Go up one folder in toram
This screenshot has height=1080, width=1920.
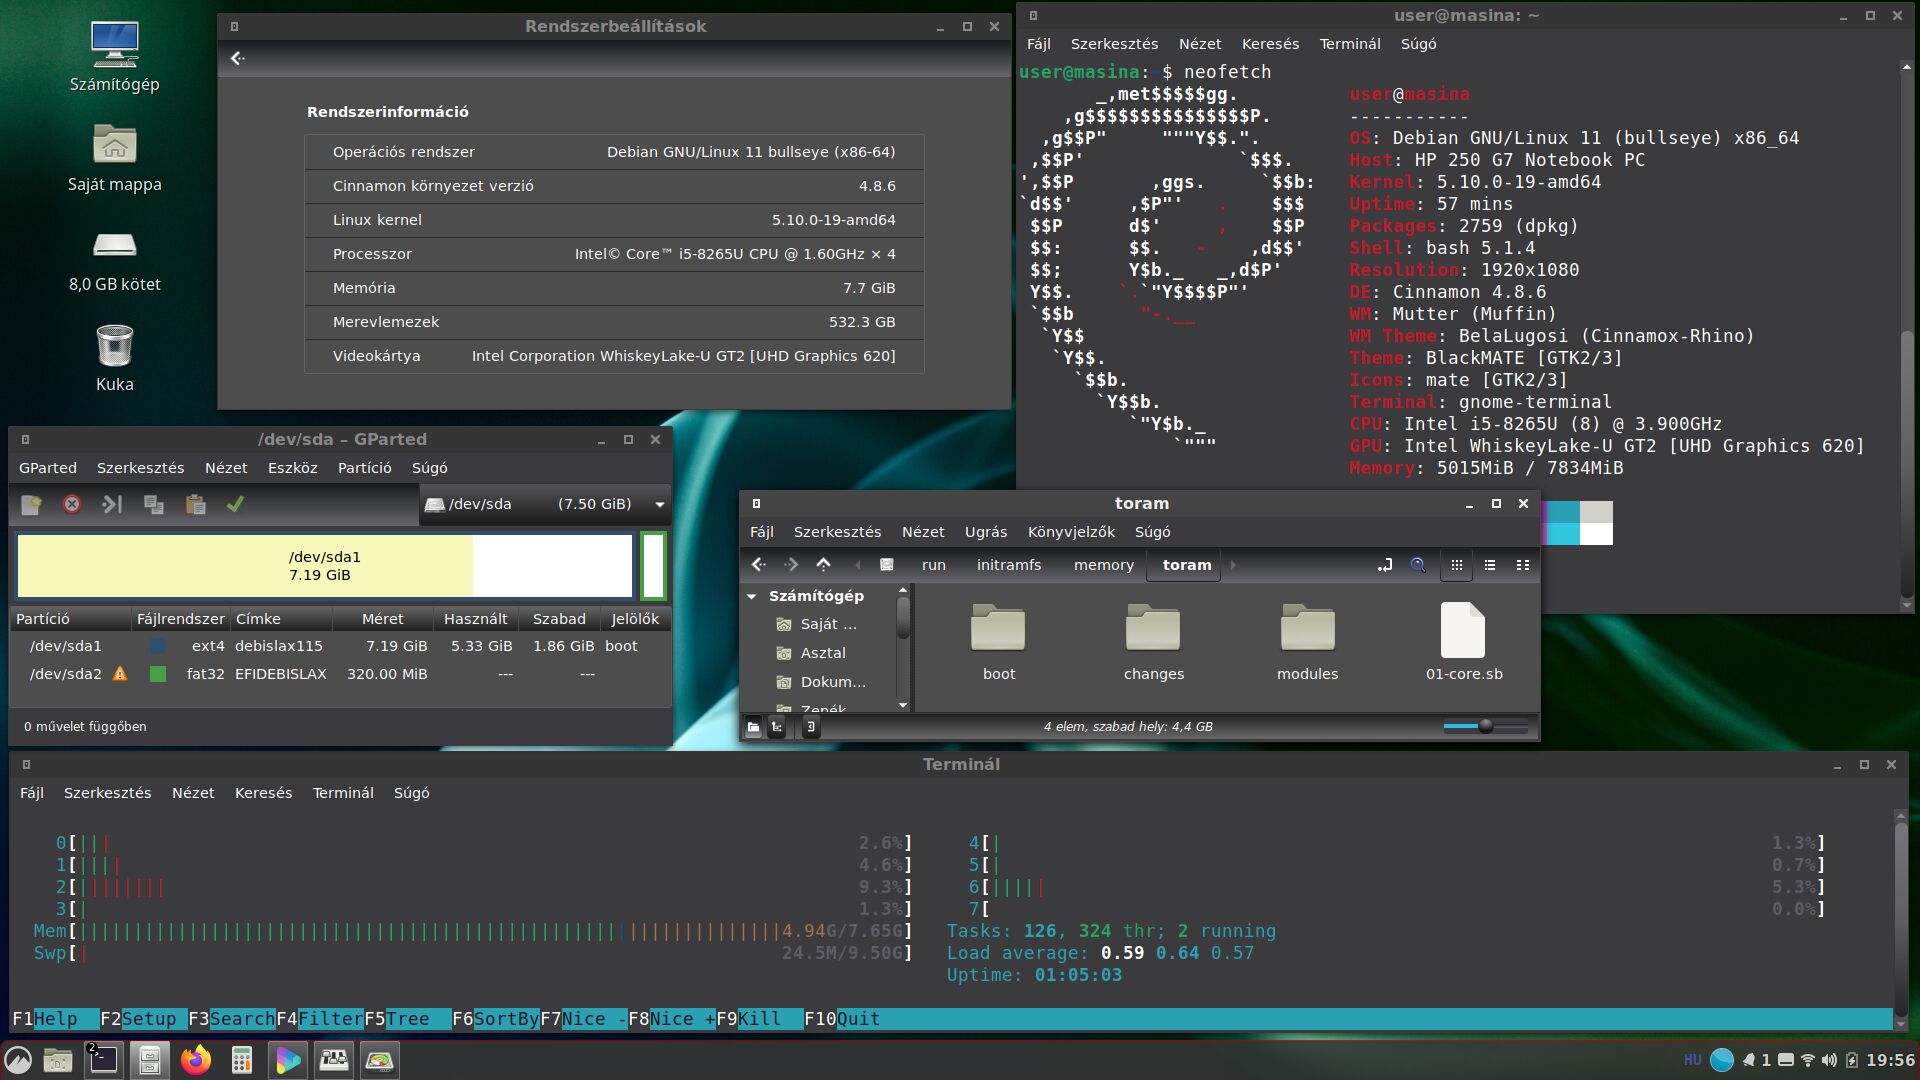click(x=823, y=565)
